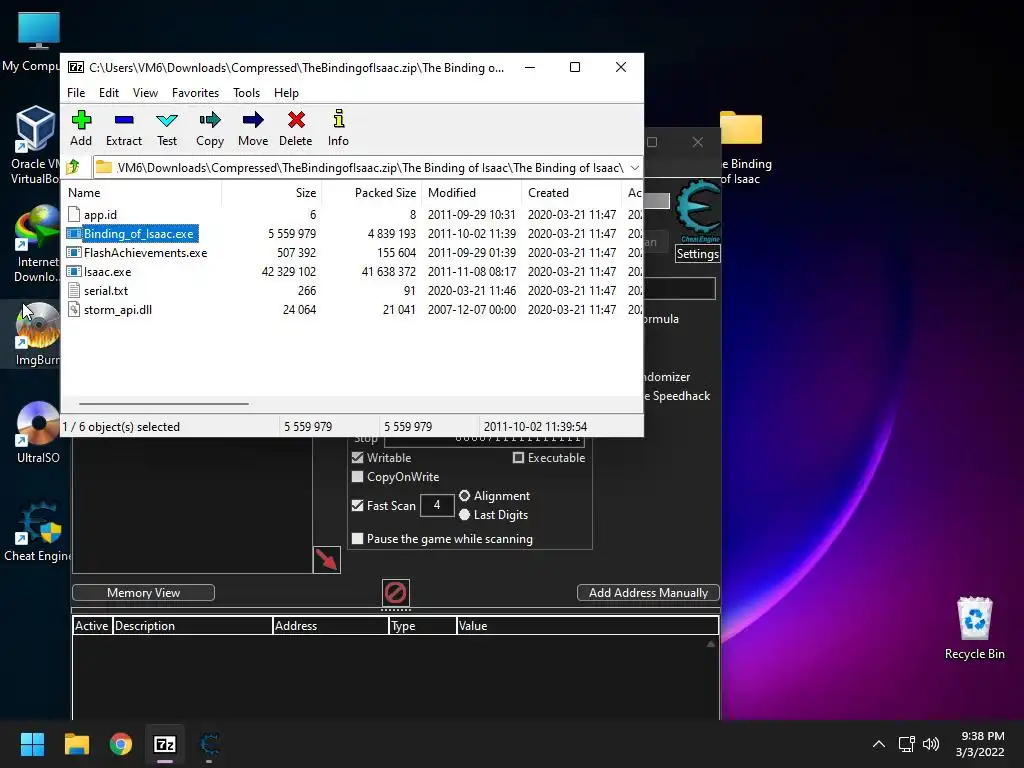Click the Cheat Engine logo
This screenshot has height=768, width=1024.
pyautogui.click(x=698, y=210)
